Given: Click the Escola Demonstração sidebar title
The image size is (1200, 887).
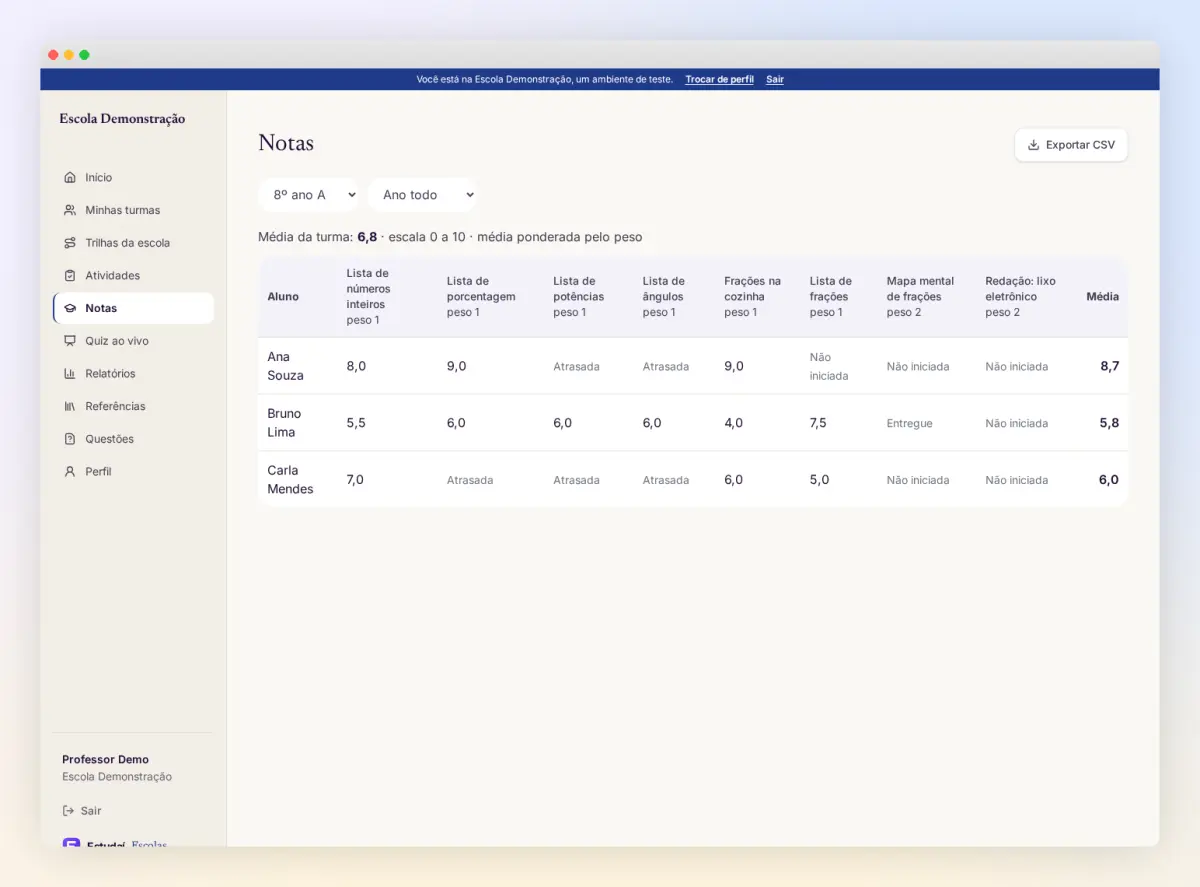Looking at the screenshot, I should coord(122,118).
